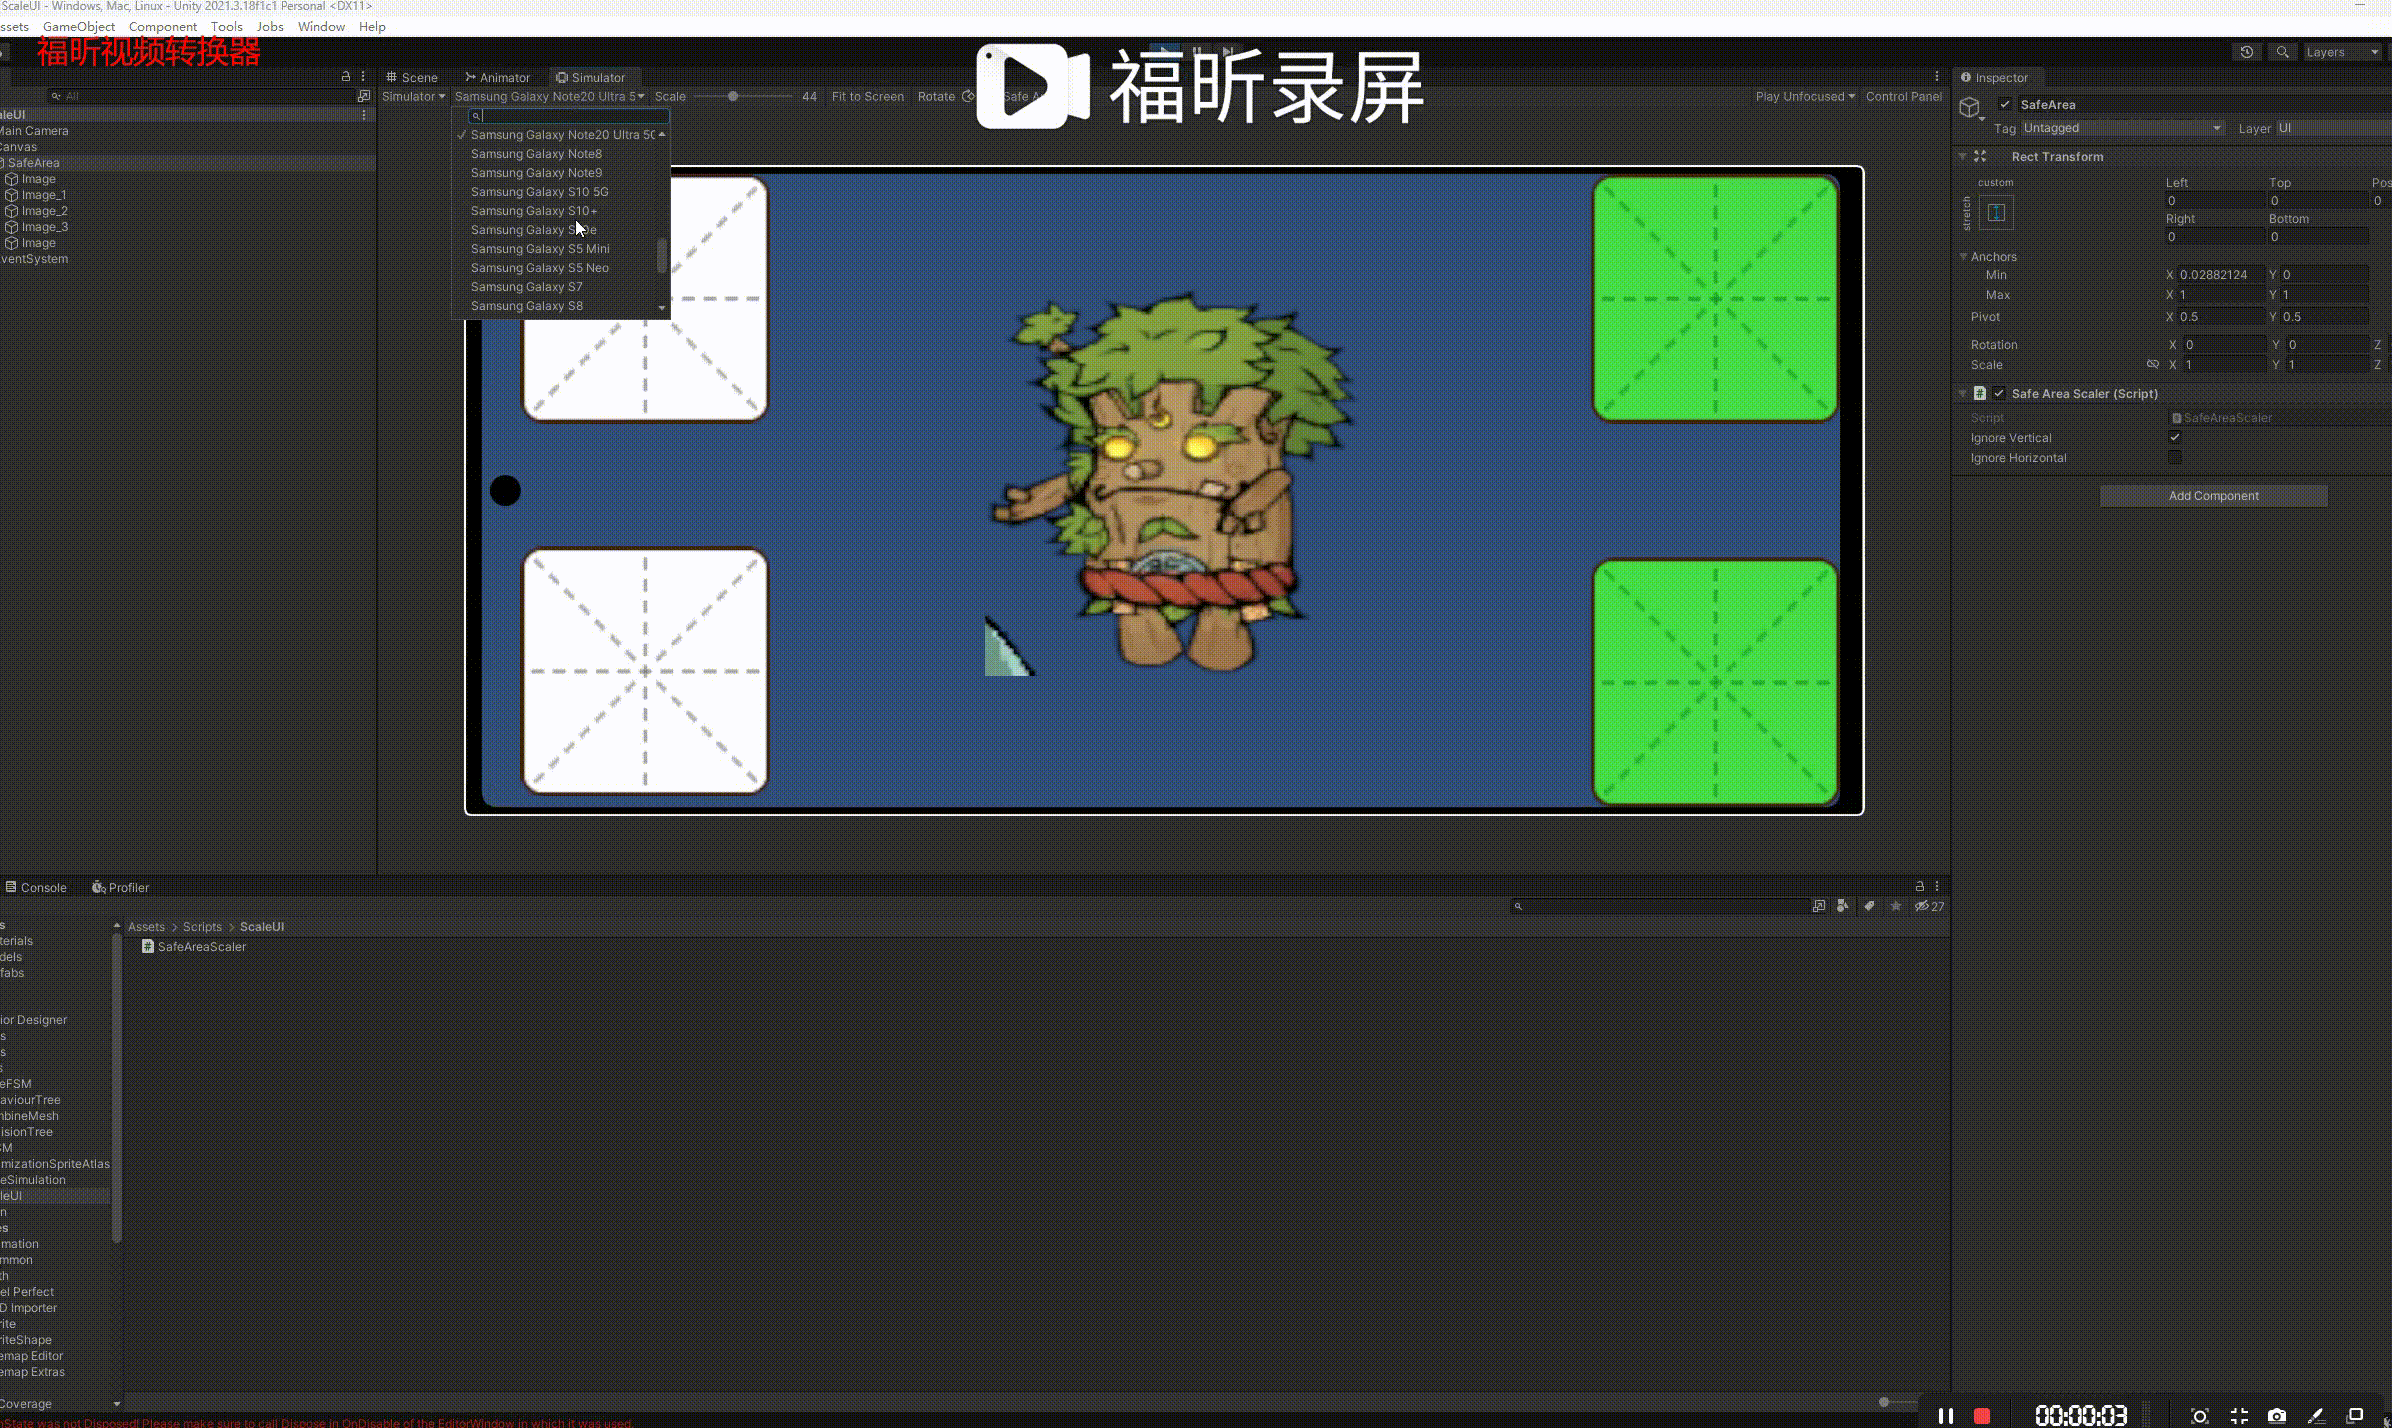This screenshot has width=2392, height=1428.
Task: Open the Layers dropdown in the toolbar
Action: pyautogui.click(x=2341, y=52)
